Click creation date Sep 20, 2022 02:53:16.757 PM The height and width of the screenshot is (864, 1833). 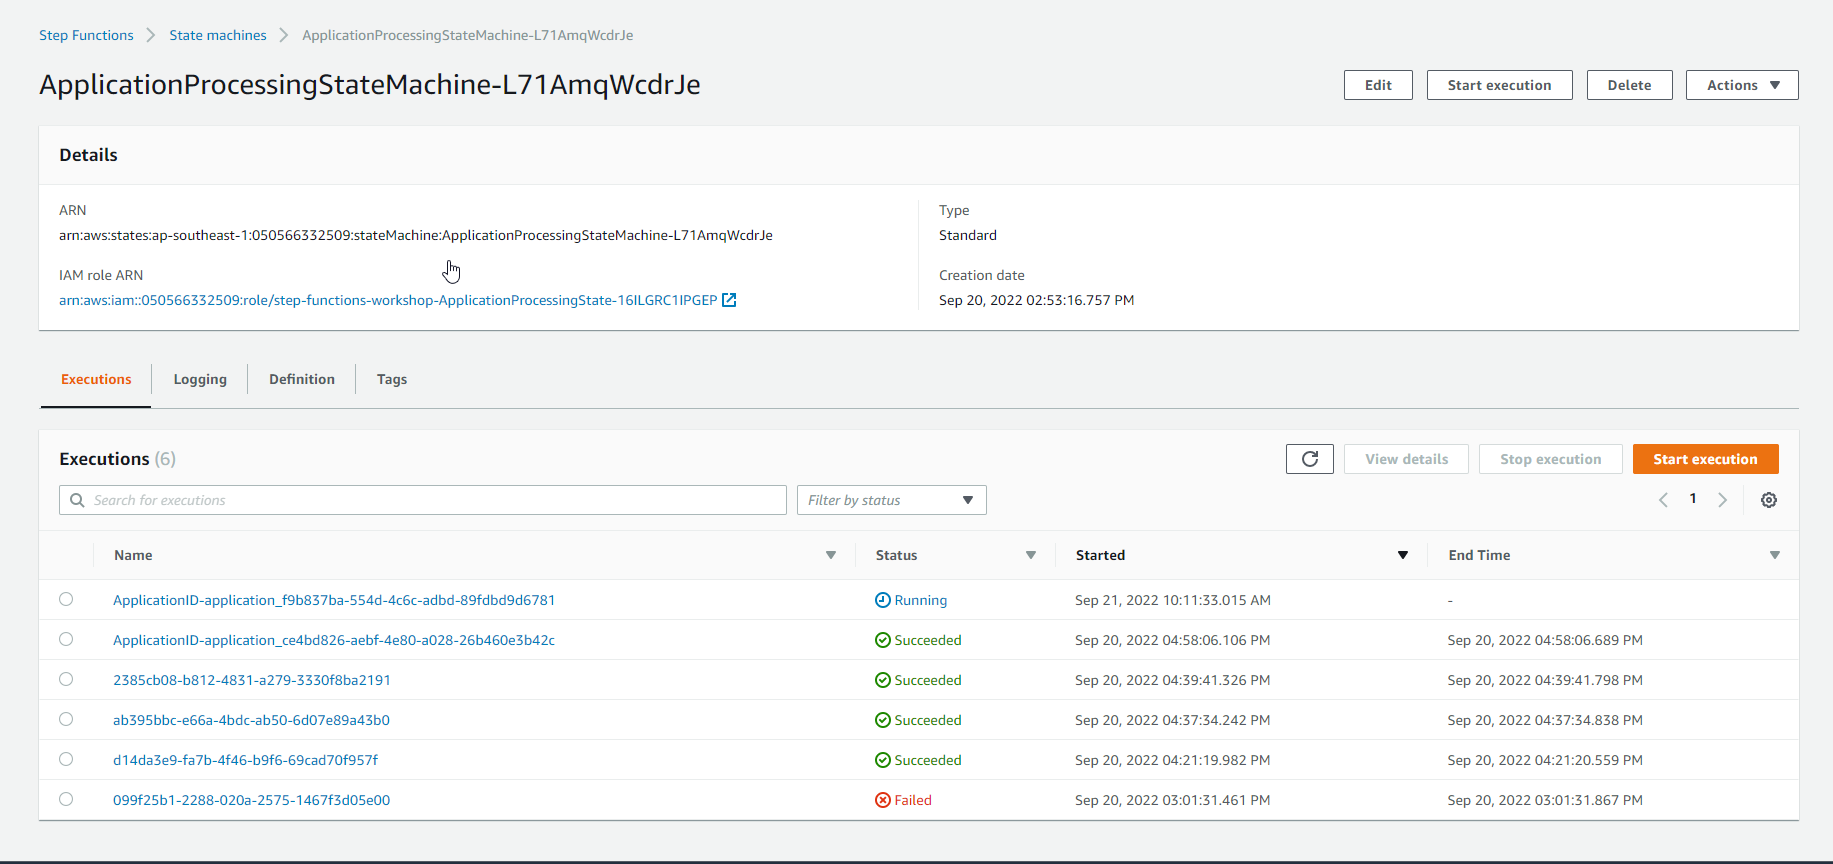pyautogui.click(x=1037, y=300)
